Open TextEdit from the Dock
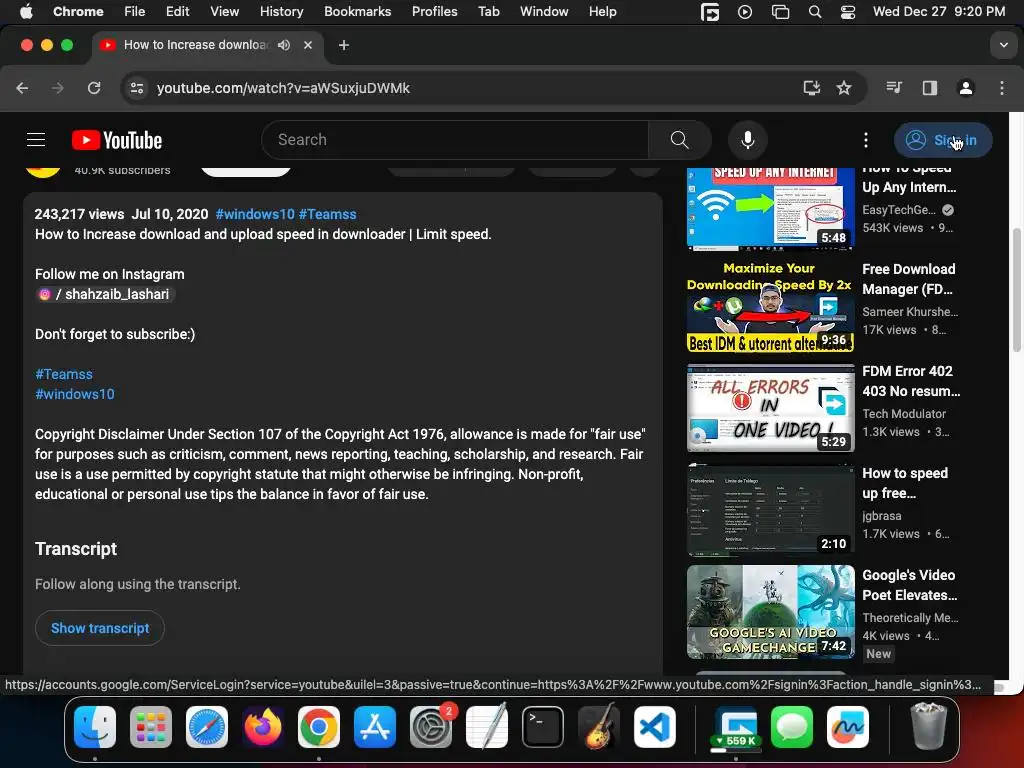The width and height of the screenshot is (1024, 768). coord(487,727)
